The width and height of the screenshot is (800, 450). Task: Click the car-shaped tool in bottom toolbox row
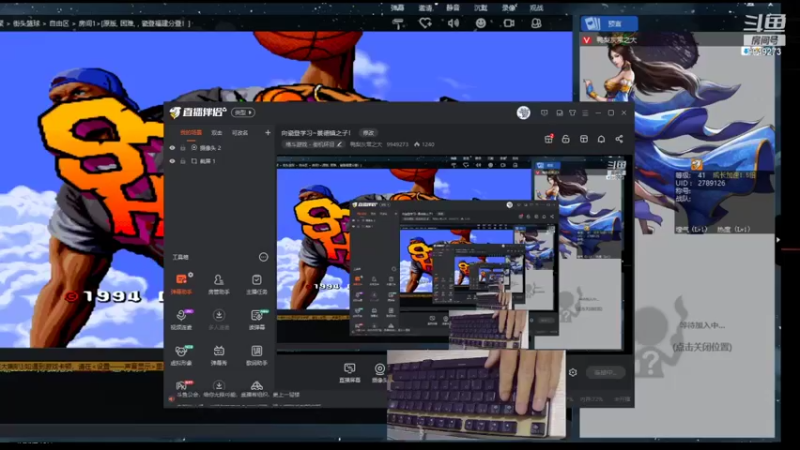pyautogui.click(x=257, y=385)
